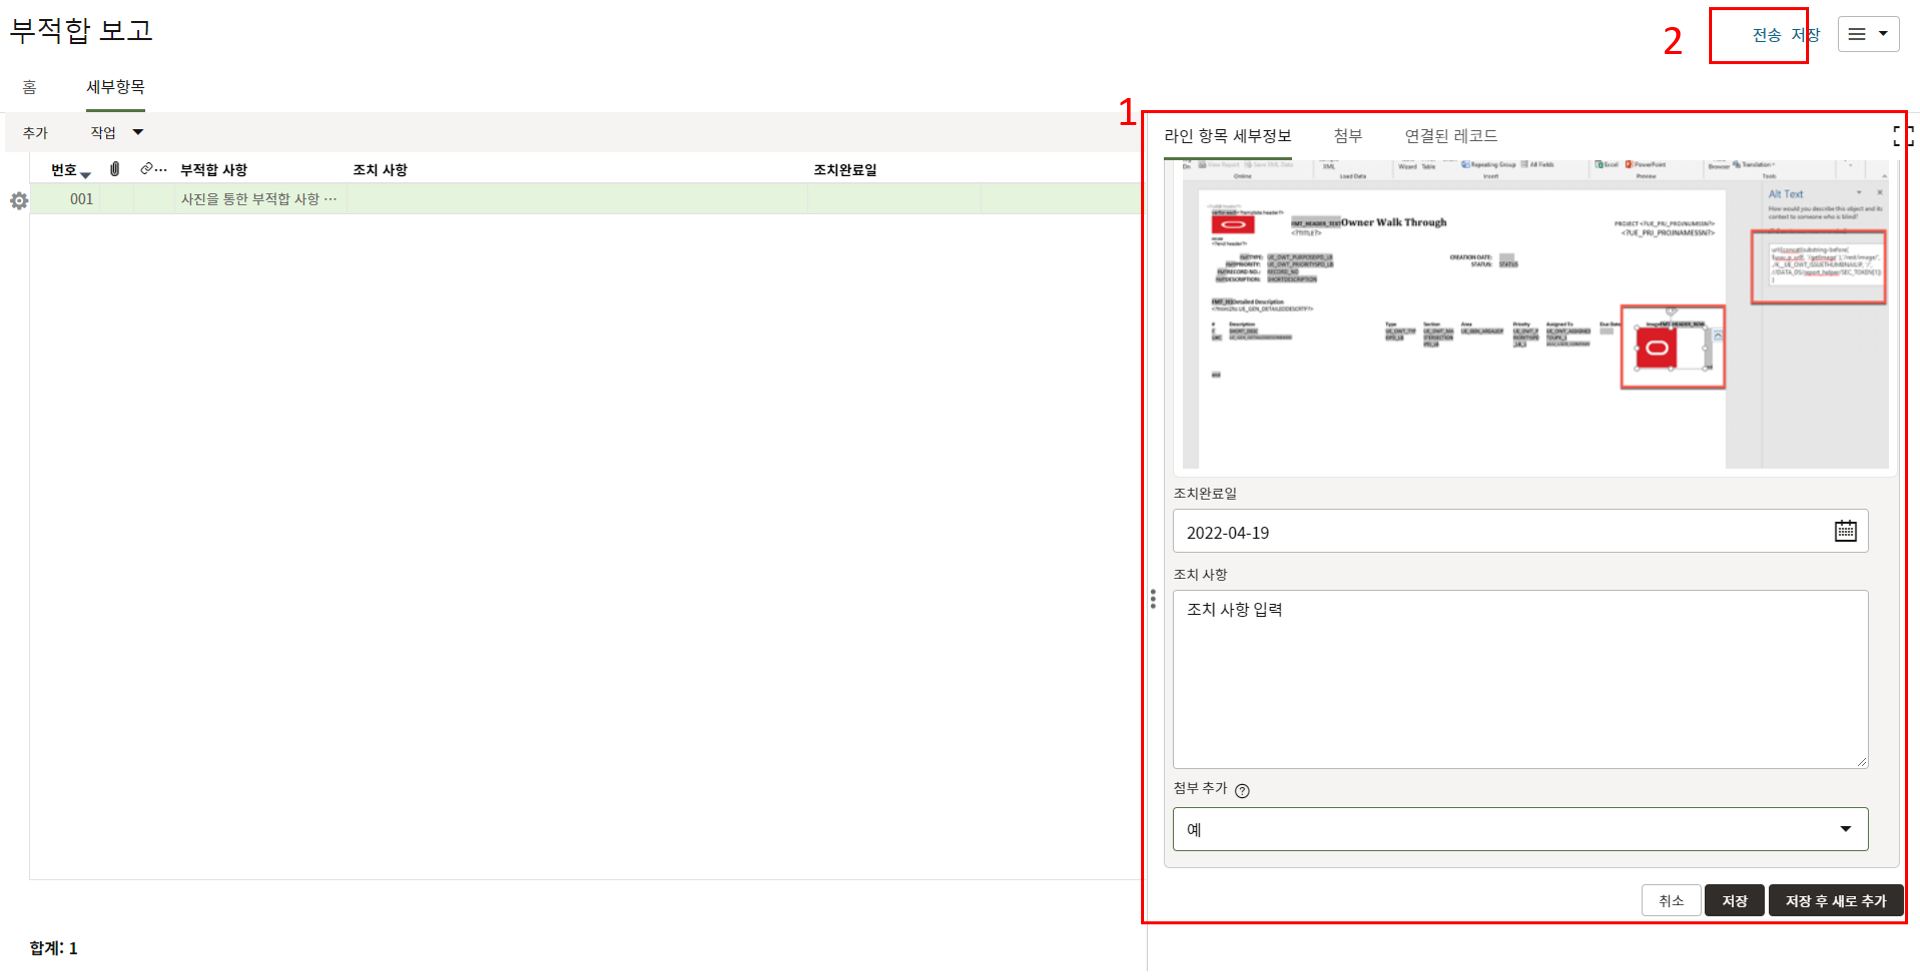Click the gear icon on row 001
The width and height of the screenshot is (1920, 980).
click(x=19, y=201)
